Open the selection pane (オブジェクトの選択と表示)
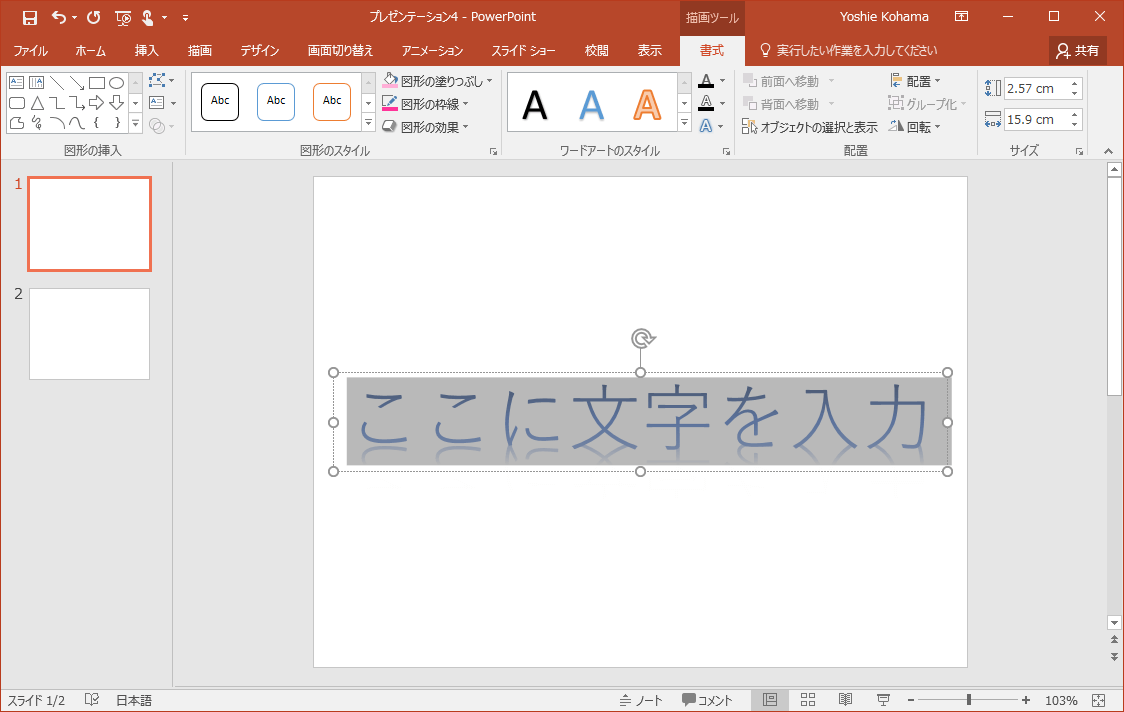 810,127
